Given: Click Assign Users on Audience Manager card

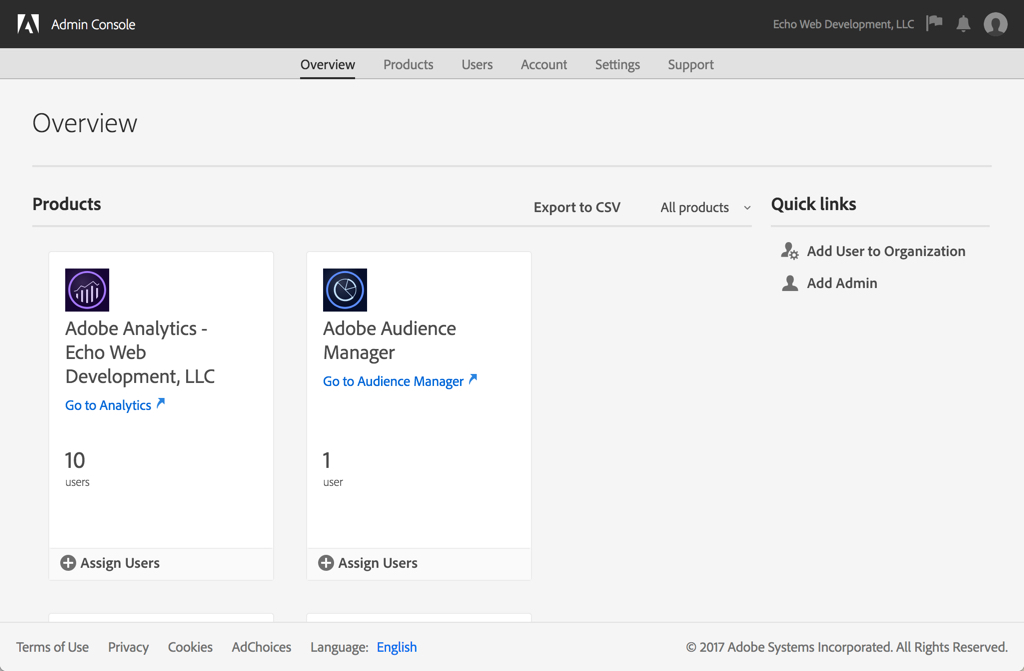Looking at the screenshot, I should tap(377, 563).
